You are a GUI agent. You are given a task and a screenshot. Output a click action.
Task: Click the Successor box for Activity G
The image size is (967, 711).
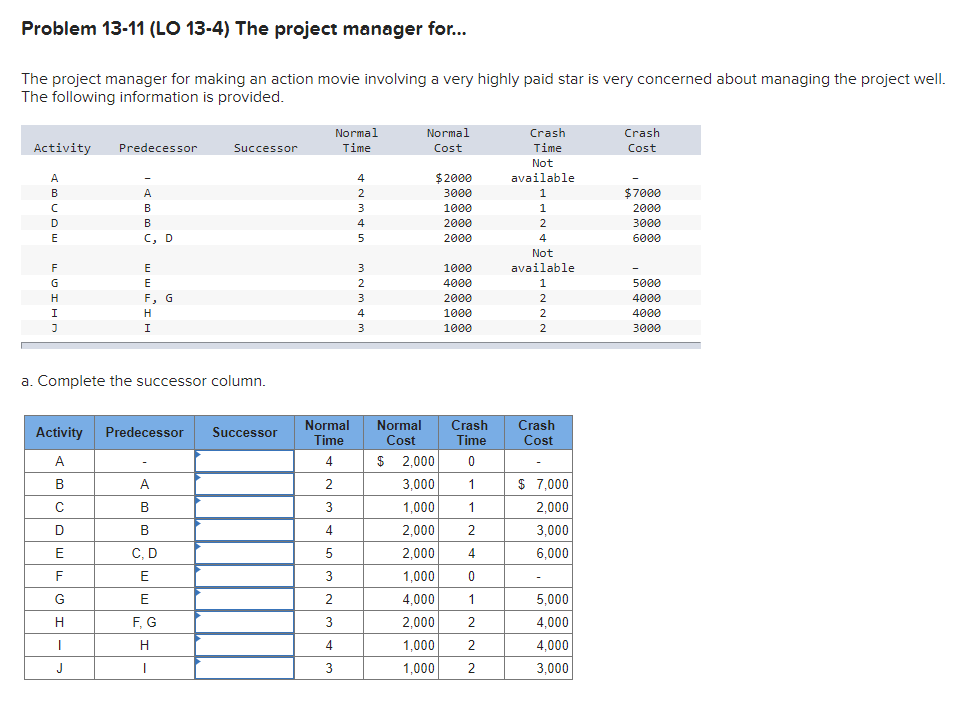point(244,599)
